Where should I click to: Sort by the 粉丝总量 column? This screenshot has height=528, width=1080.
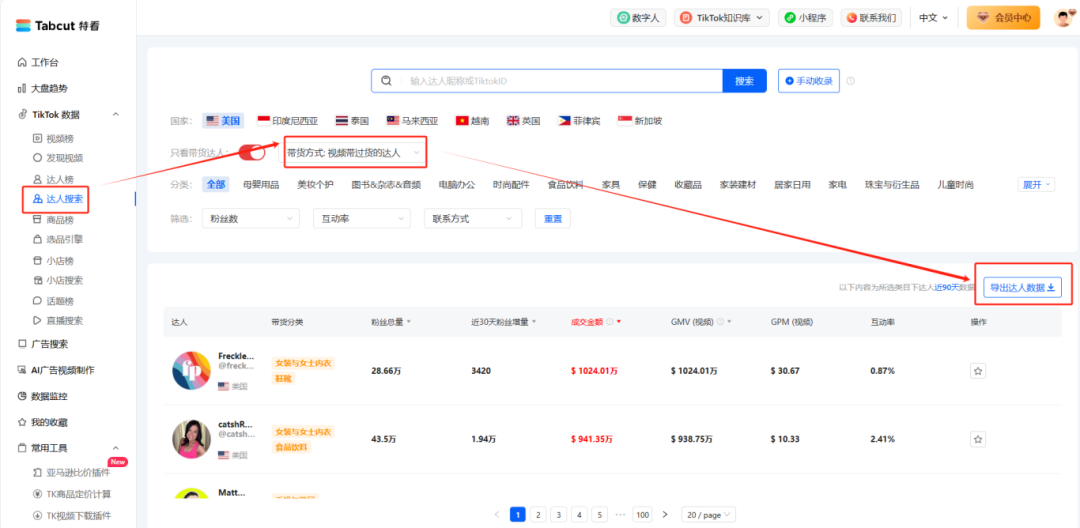[x=391, y=321]
